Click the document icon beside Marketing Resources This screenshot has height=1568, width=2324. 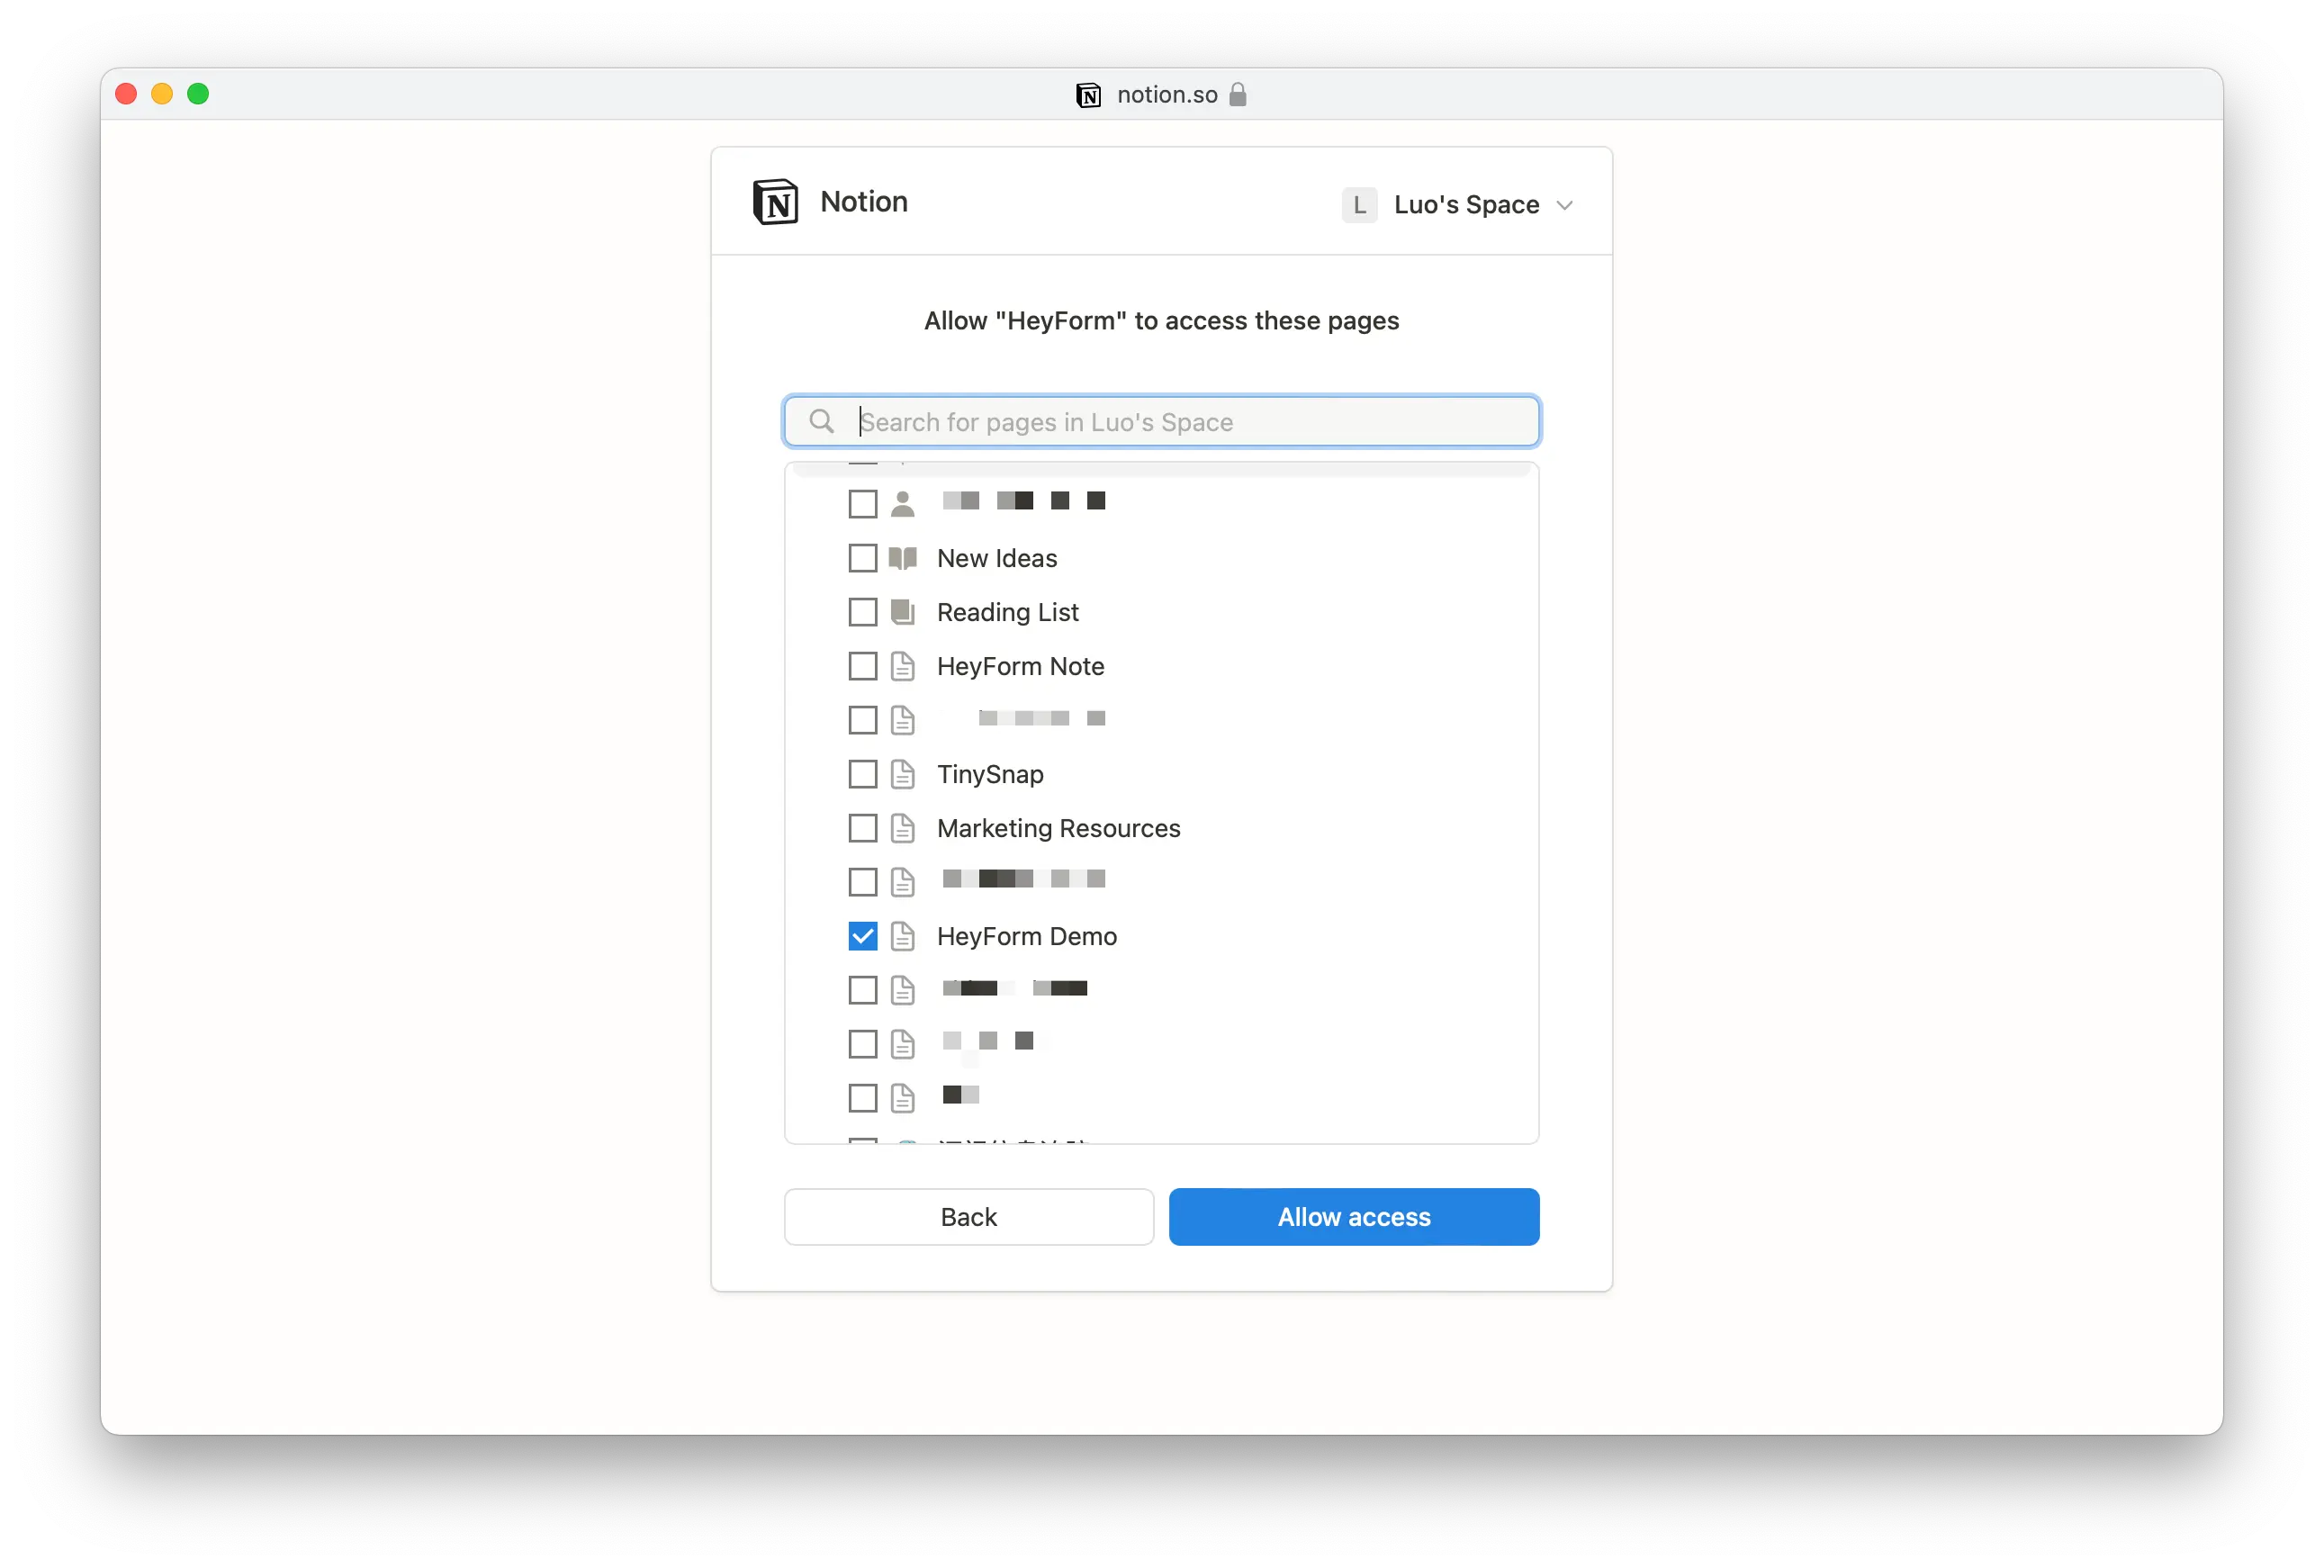[x=902, y=827]
